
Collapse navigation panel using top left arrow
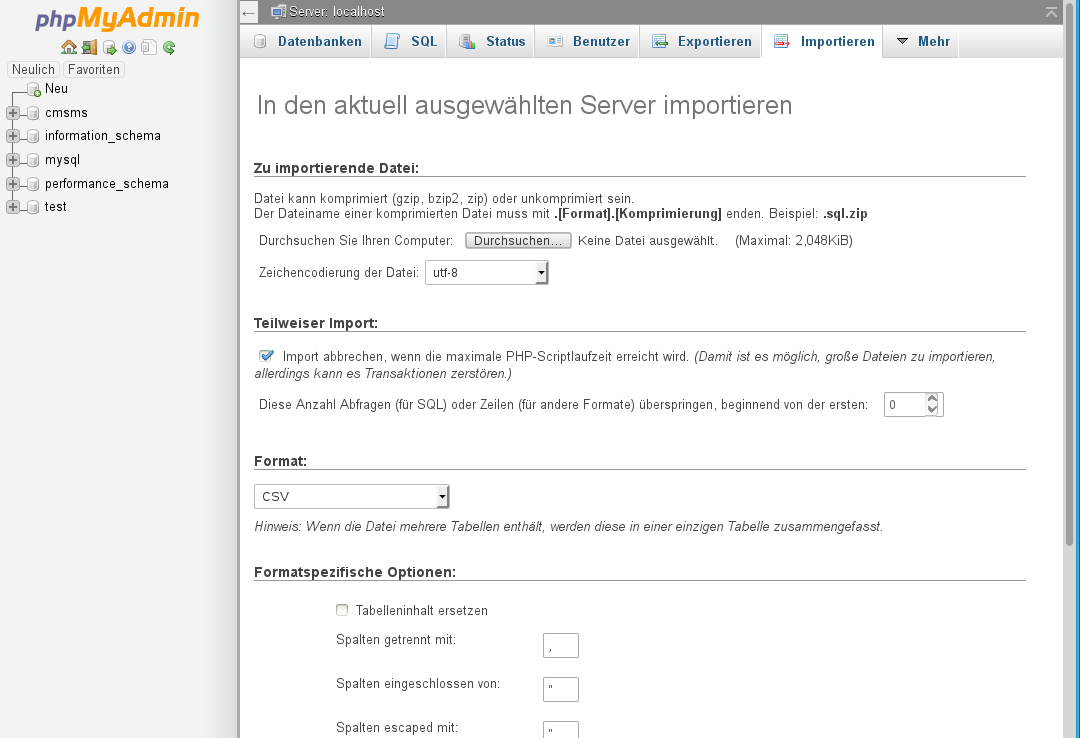tap(249, 12)
